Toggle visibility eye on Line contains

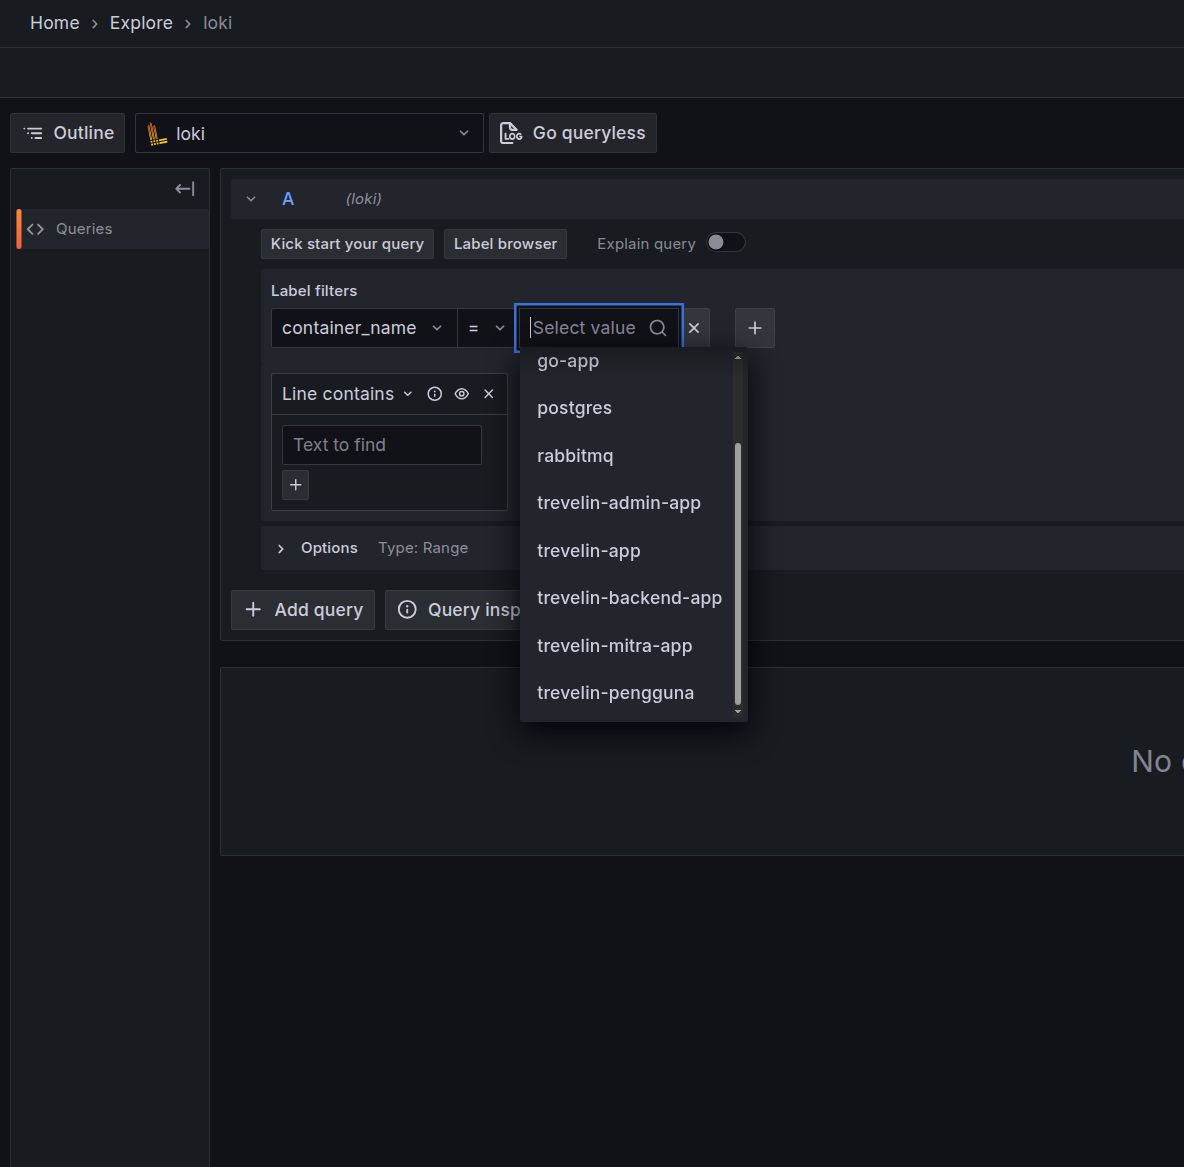pyautogui.click(x=462, y=394)
